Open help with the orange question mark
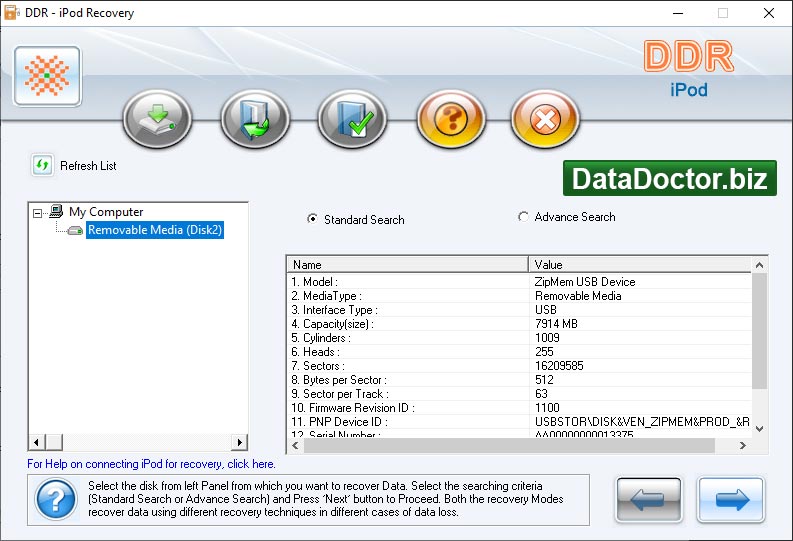The image size is (793, 541). pyautogui.click(x=450, y=120)
